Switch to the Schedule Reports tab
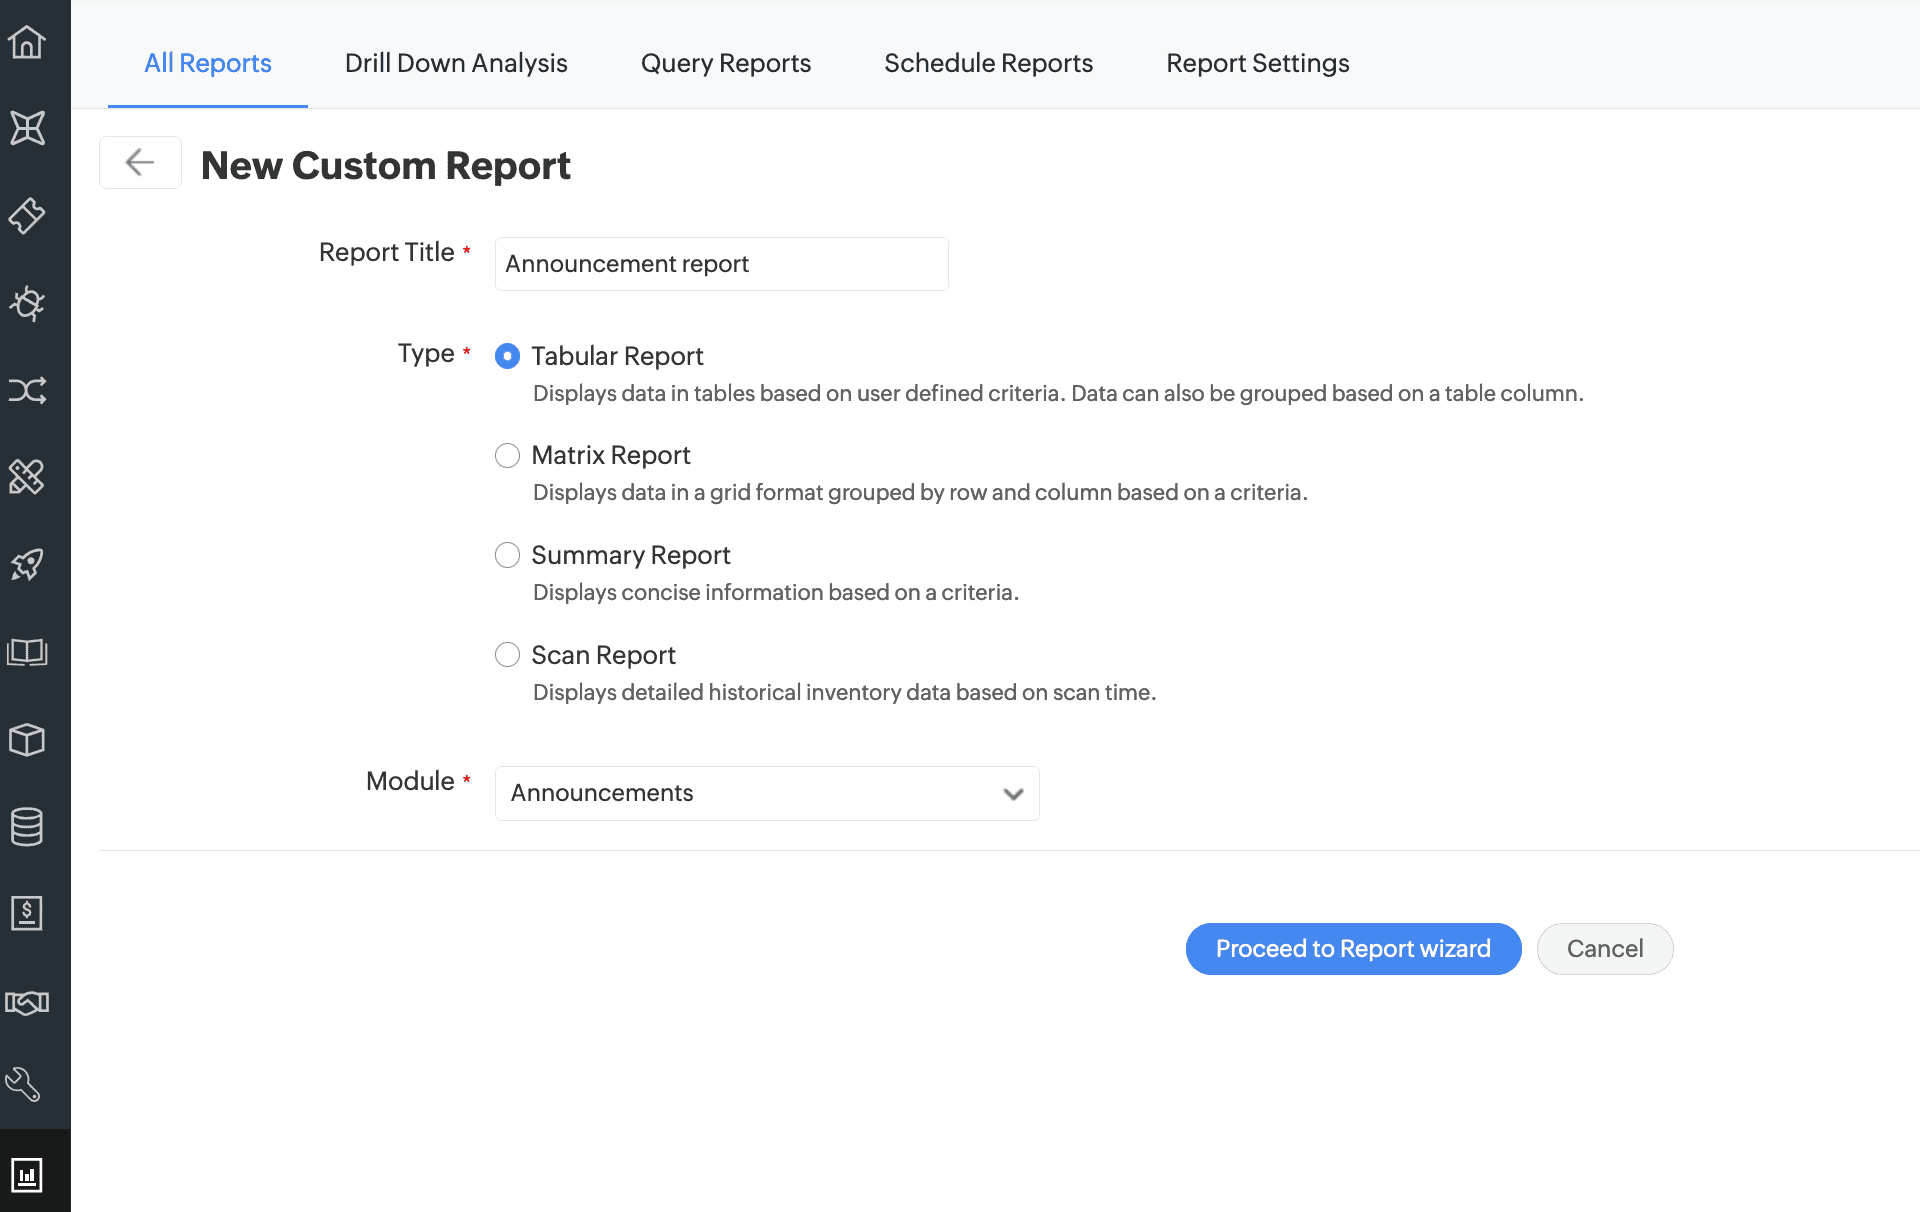The image size is (1920, 1212). [988, 63]
